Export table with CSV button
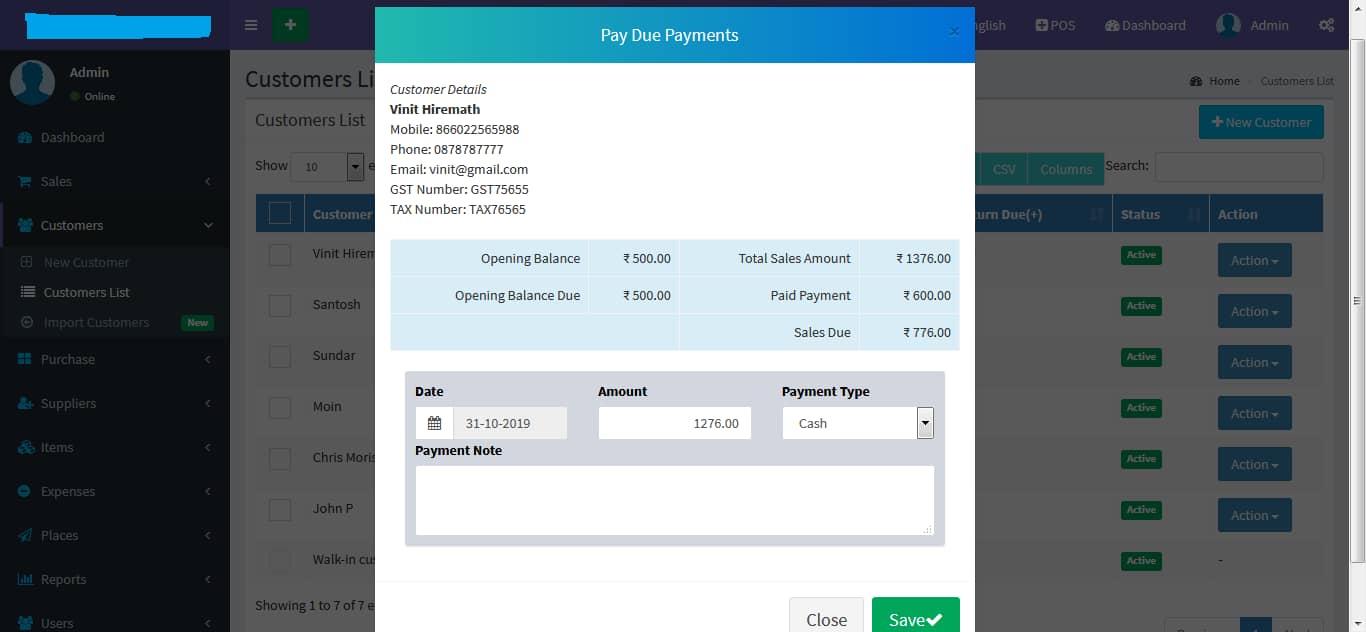This screenshot has height=632, width=1366. click(x=1004, y=168)
